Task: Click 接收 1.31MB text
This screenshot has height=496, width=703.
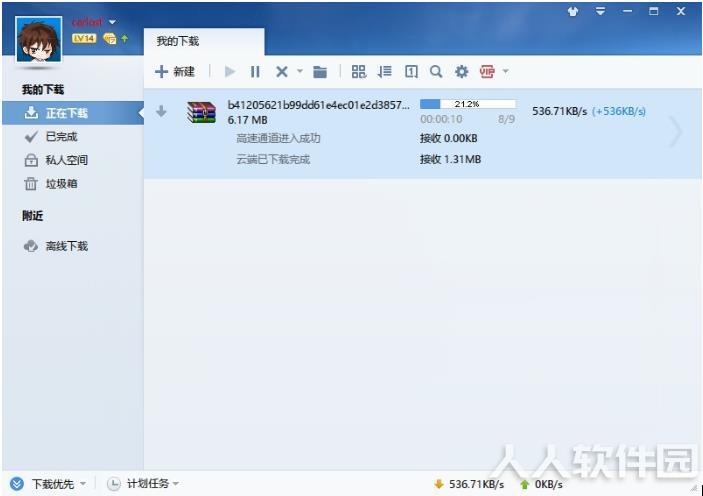Action: click(450, 159)
